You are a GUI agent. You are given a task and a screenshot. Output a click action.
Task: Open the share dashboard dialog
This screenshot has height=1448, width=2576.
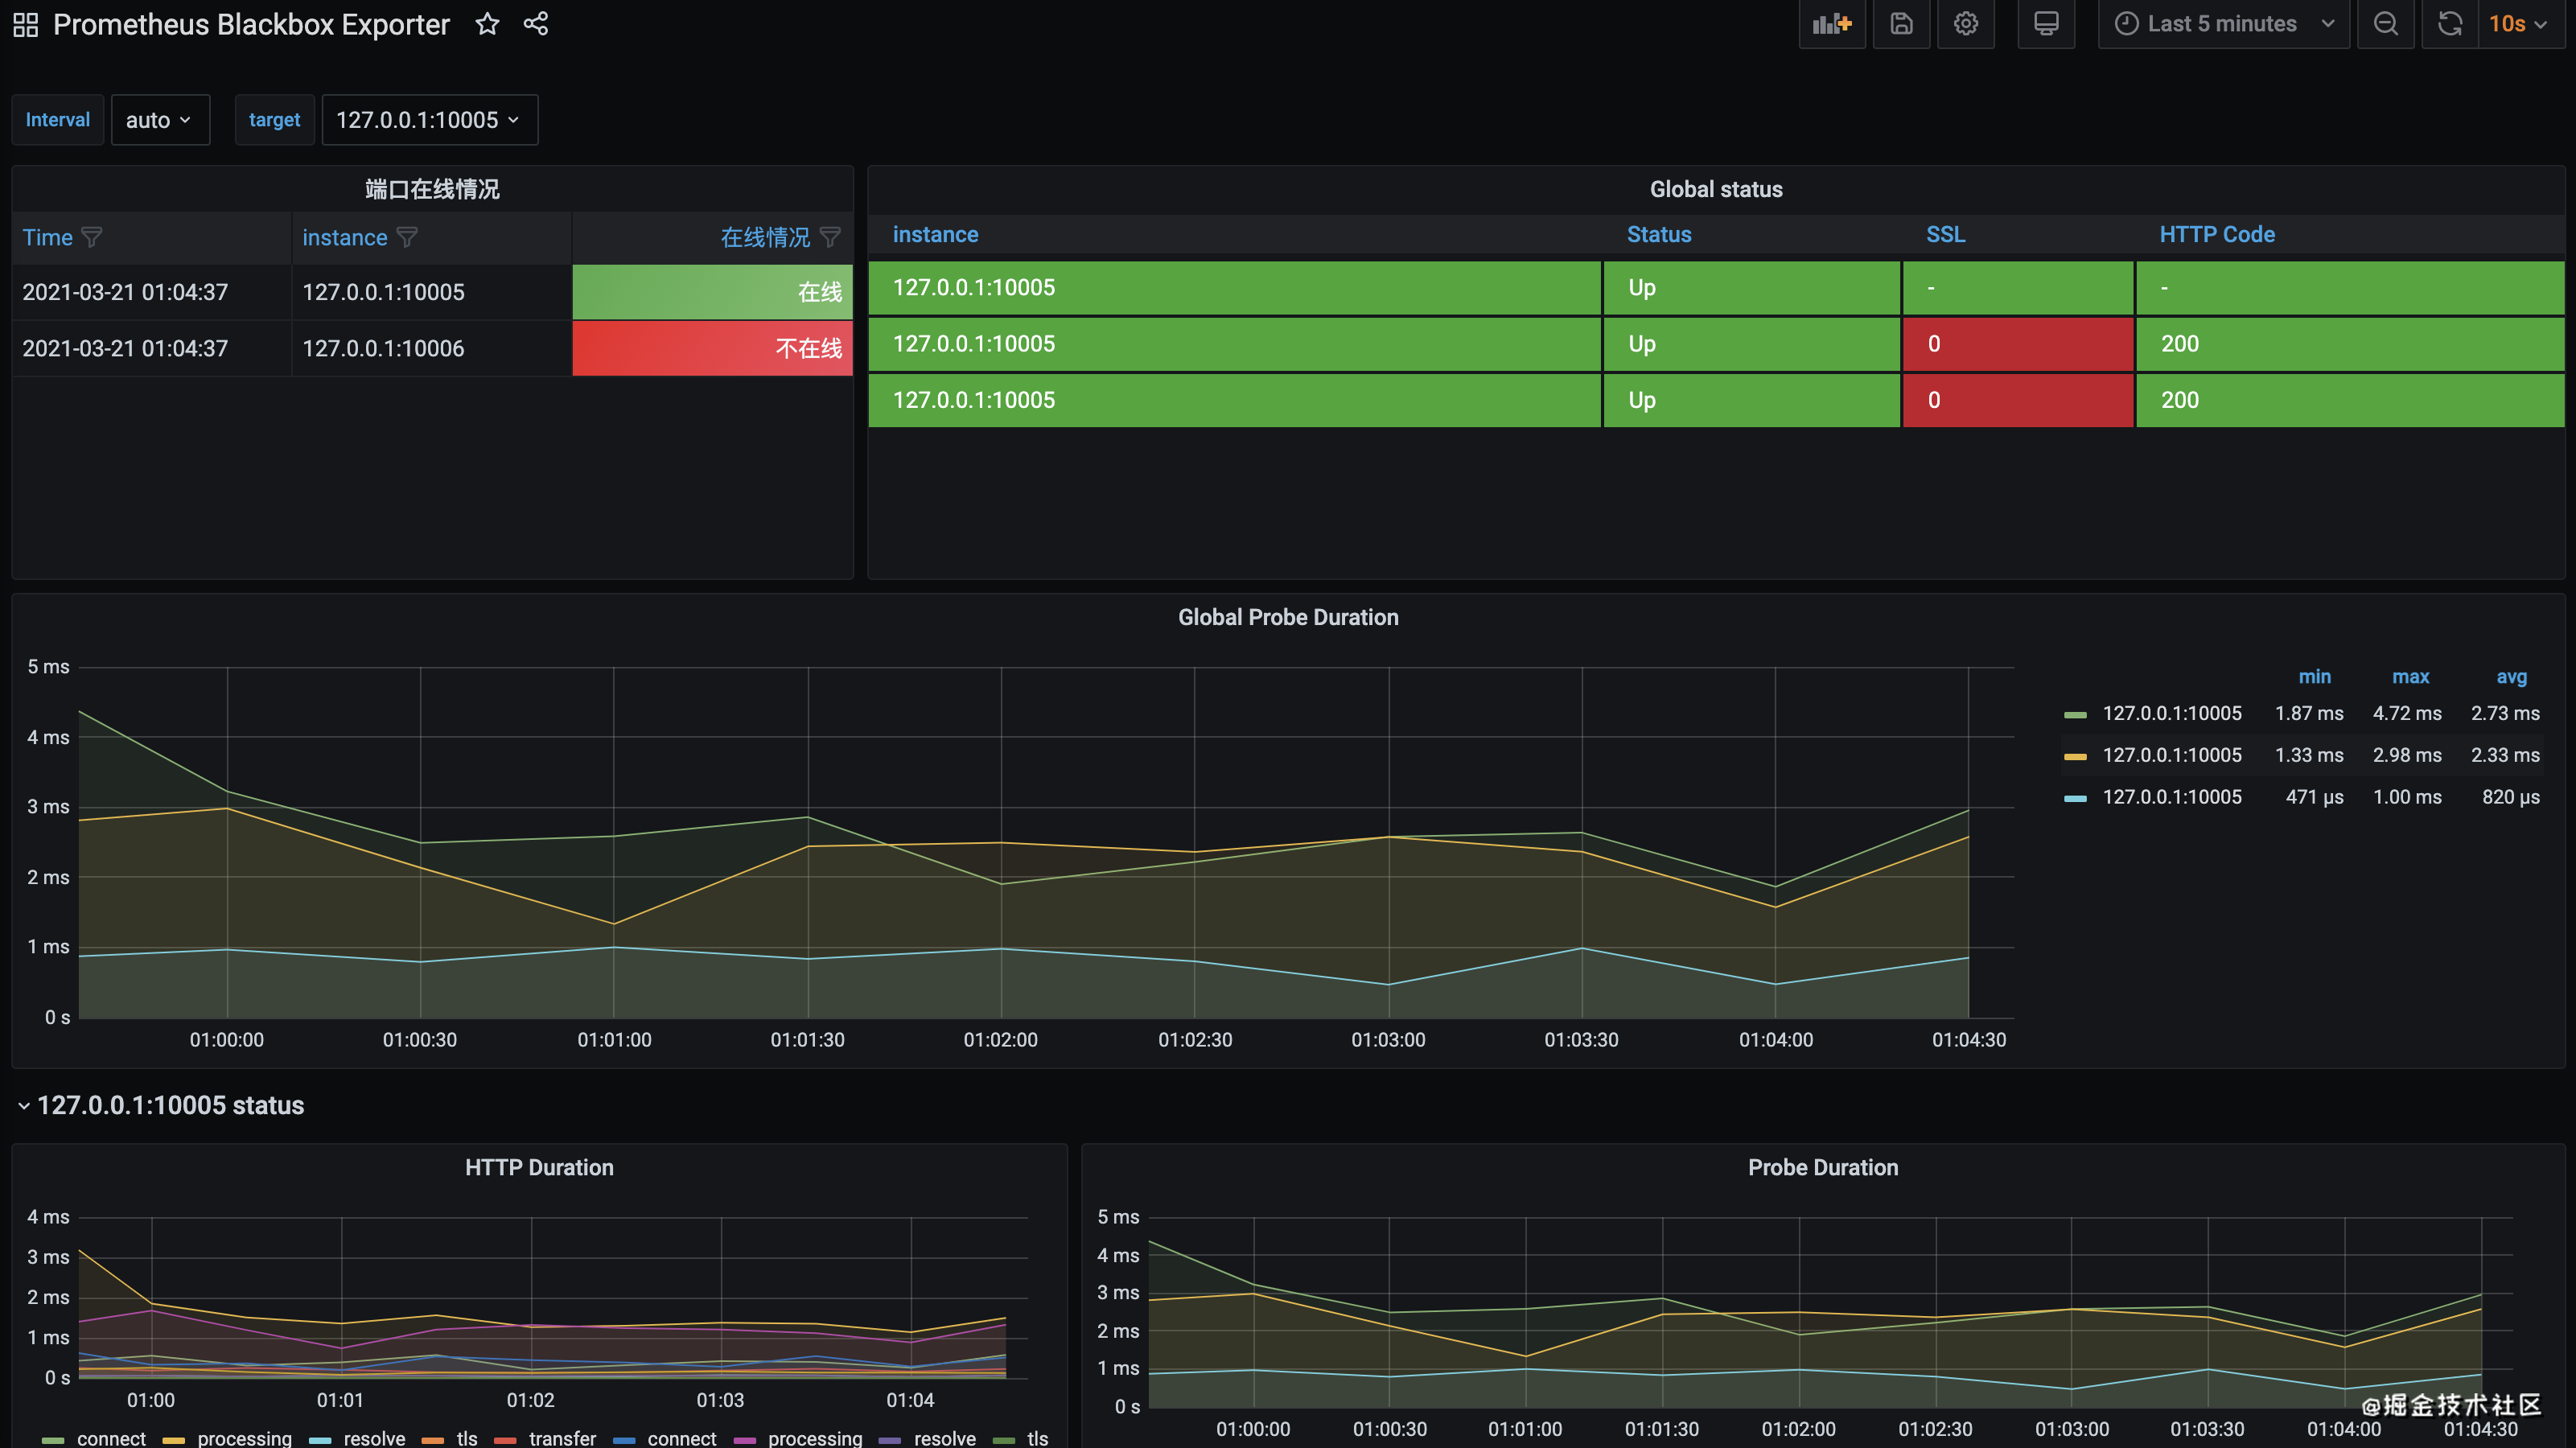coord(536,24)
